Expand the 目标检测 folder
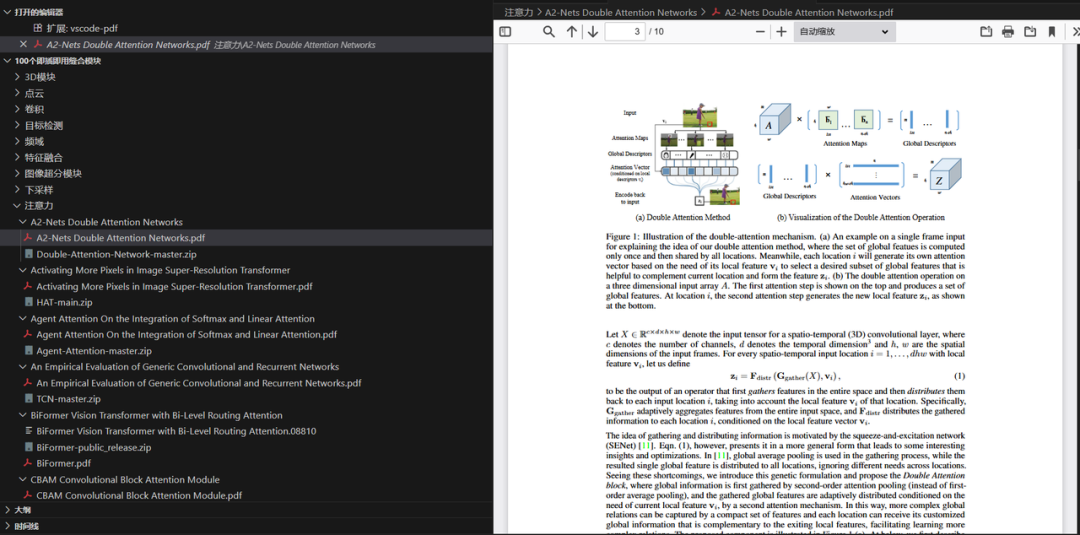 (x=43, y=125)
